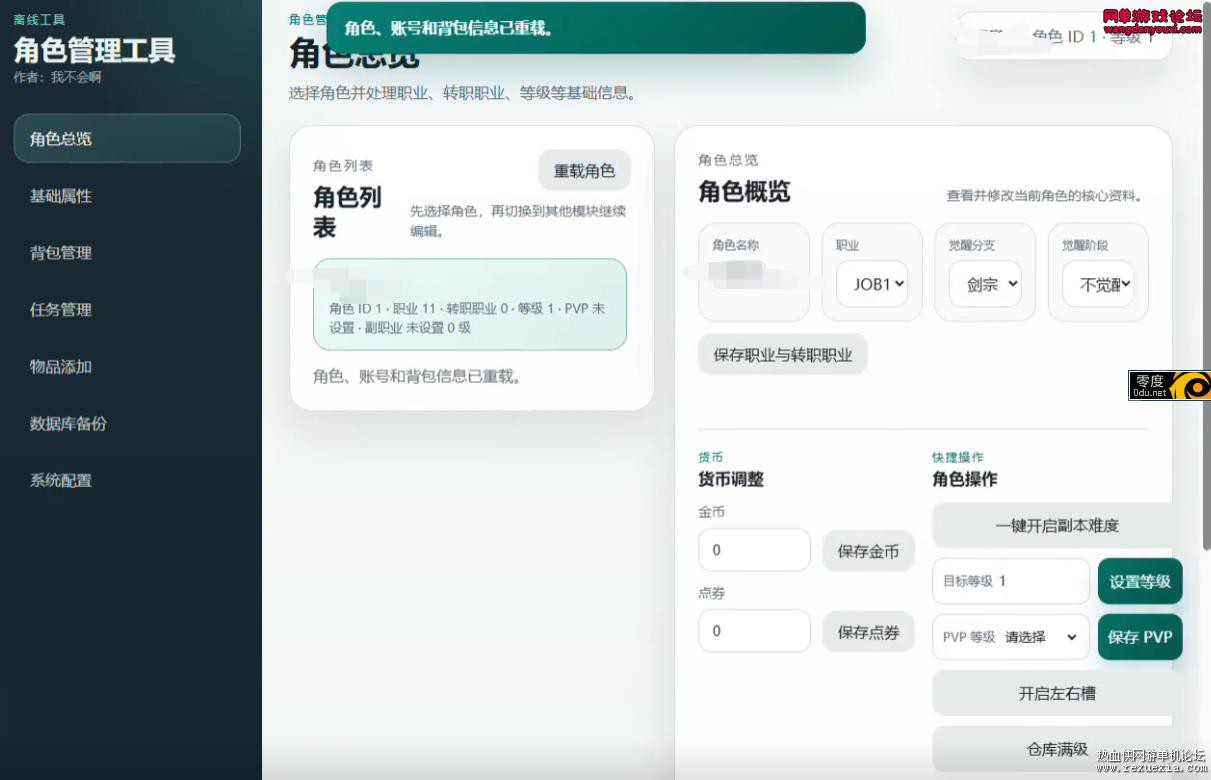The image size is (1211, 780).
Task: Click the 角色概览 heading
Action: point(744,192)
